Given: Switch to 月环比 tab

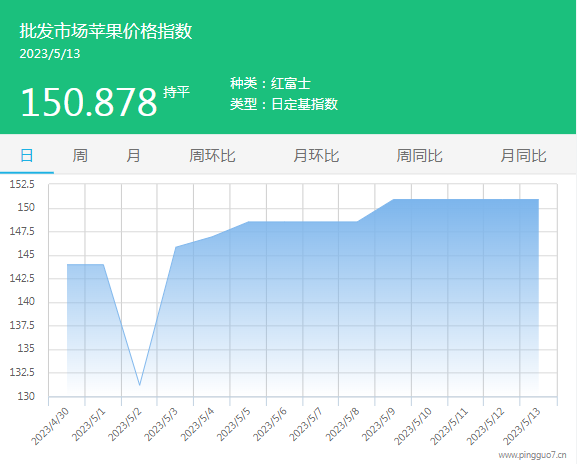Looking at the screenshot, I should (316, 155).
